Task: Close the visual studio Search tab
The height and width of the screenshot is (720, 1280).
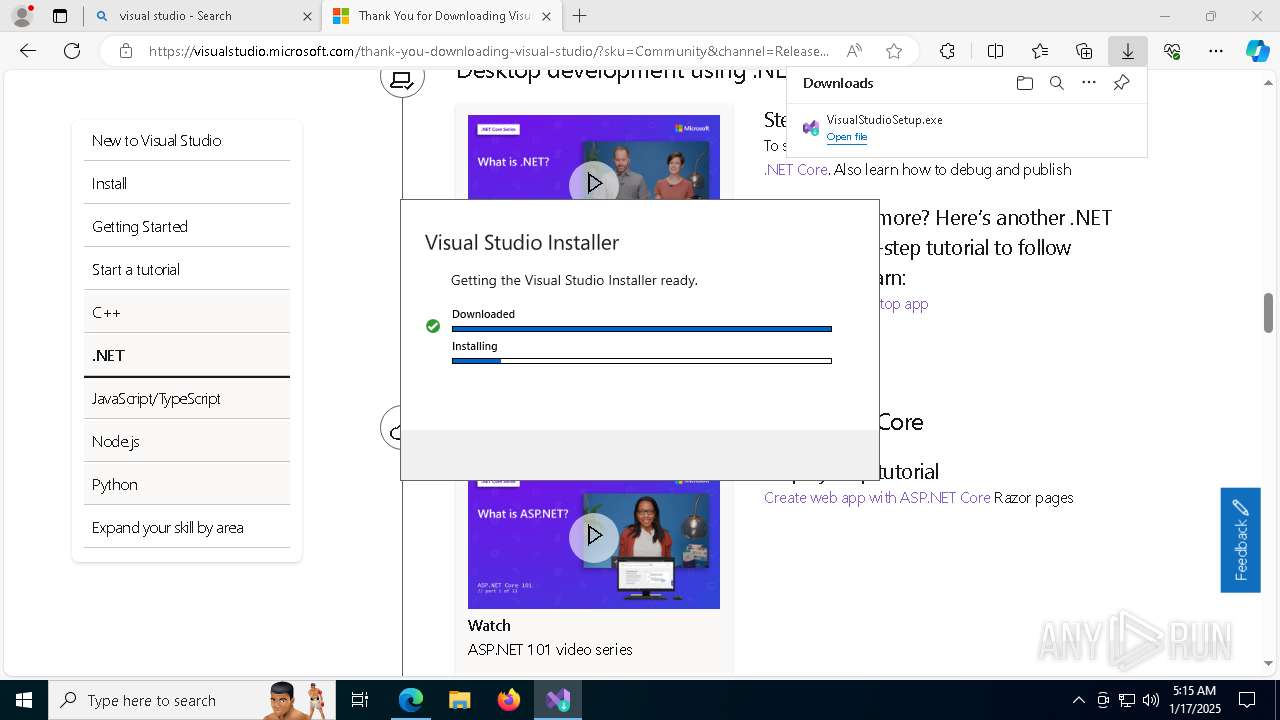Action: (x=307, y=16)
